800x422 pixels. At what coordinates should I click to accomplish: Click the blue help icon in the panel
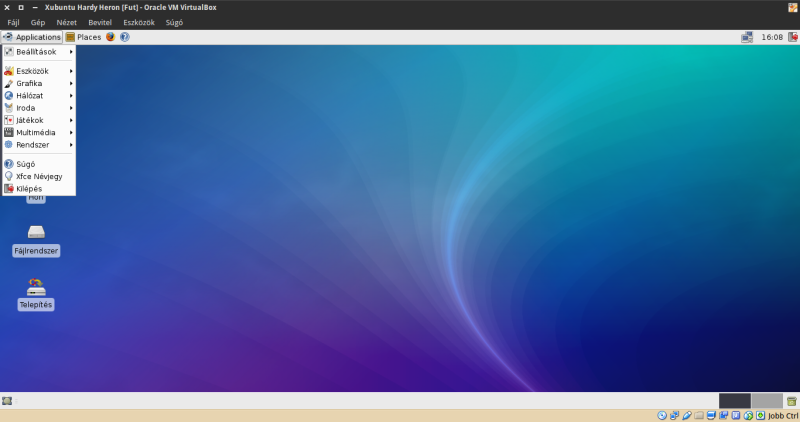click(124, 37)
